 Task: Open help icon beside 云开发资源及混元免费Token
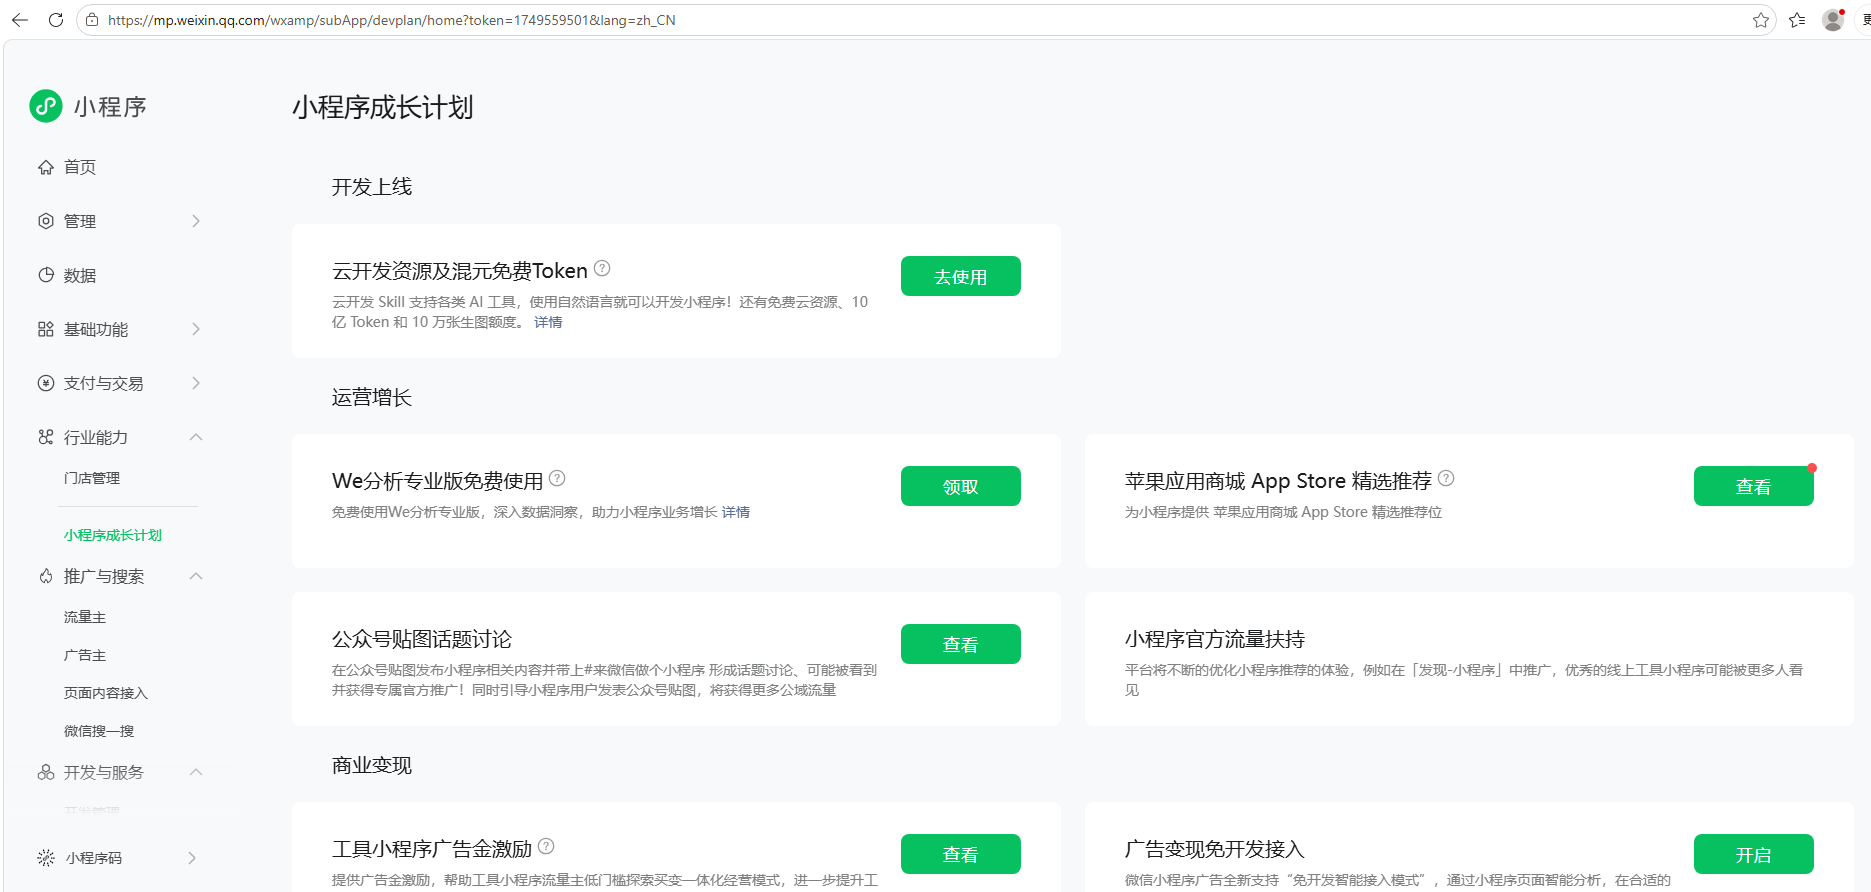click(602, 268)
